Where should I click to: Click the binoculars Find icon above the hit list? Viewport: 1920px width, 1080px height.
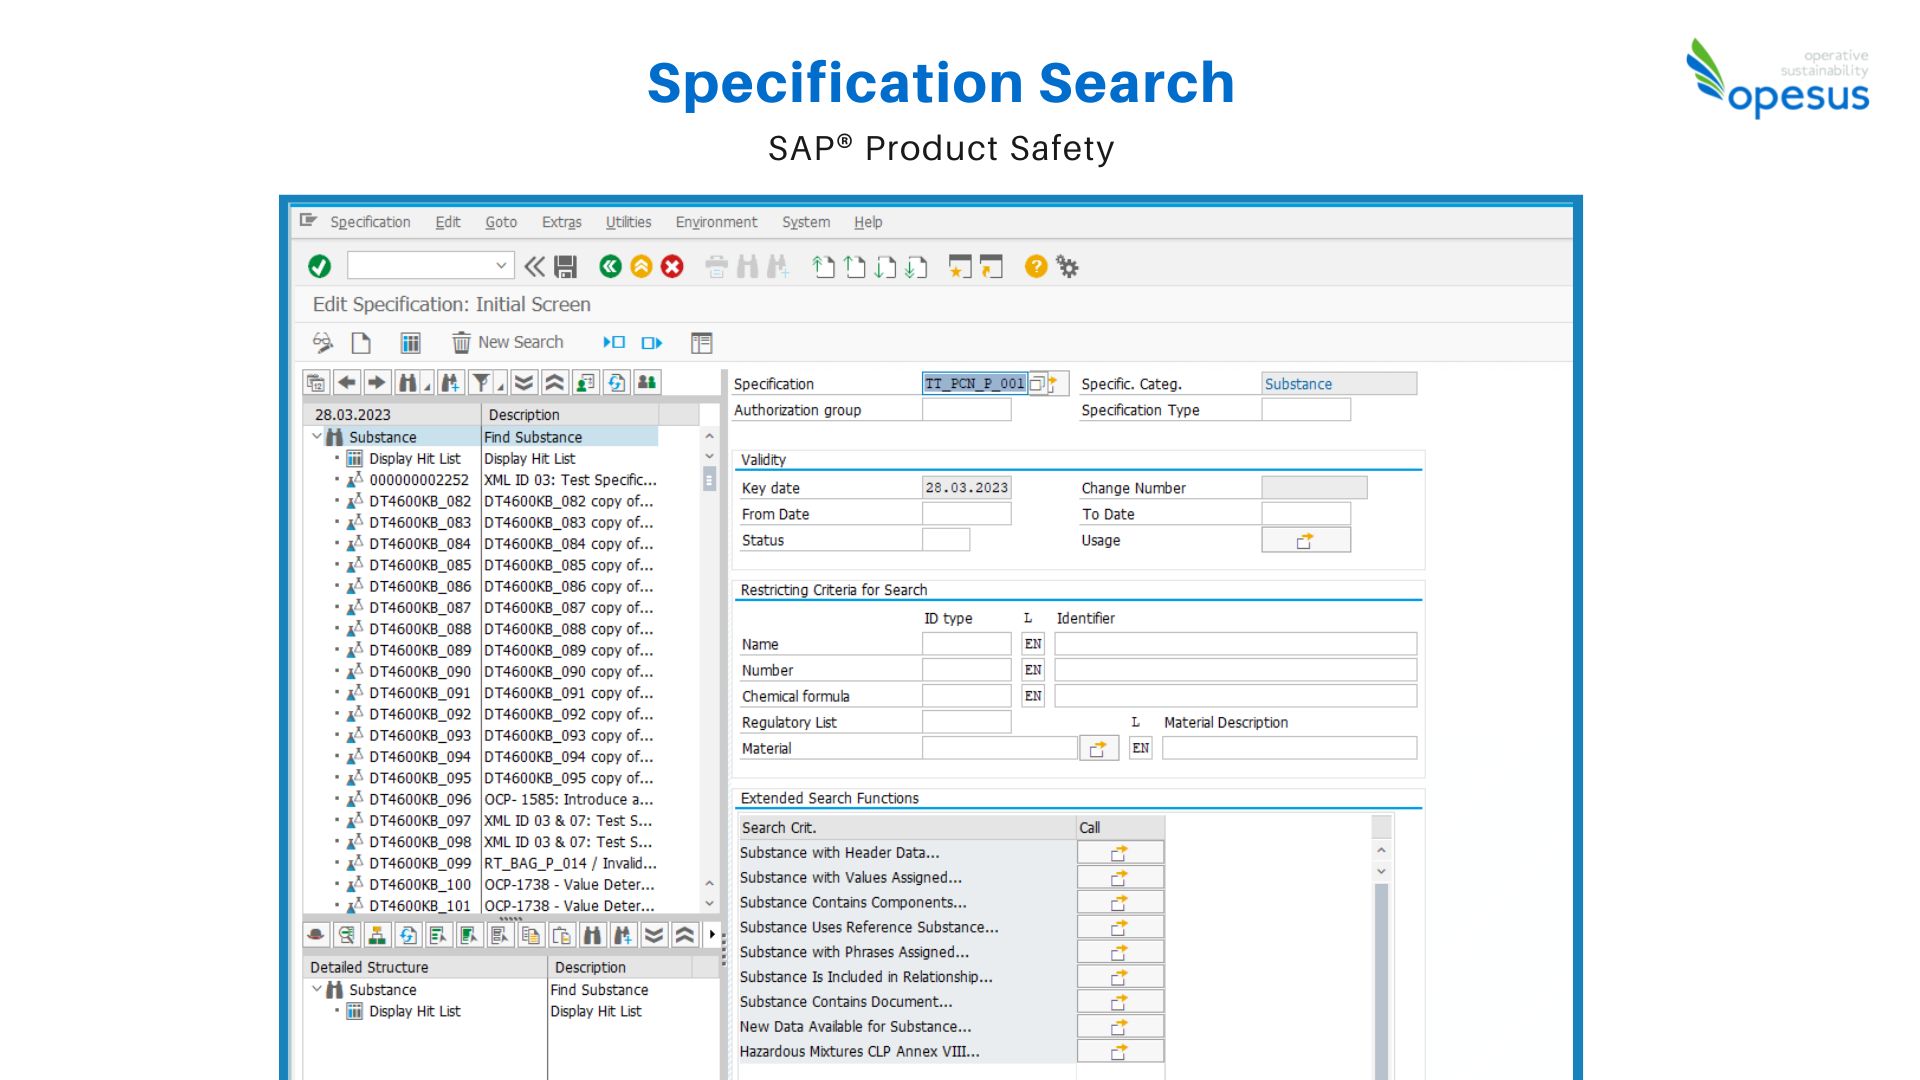(408, 382)
